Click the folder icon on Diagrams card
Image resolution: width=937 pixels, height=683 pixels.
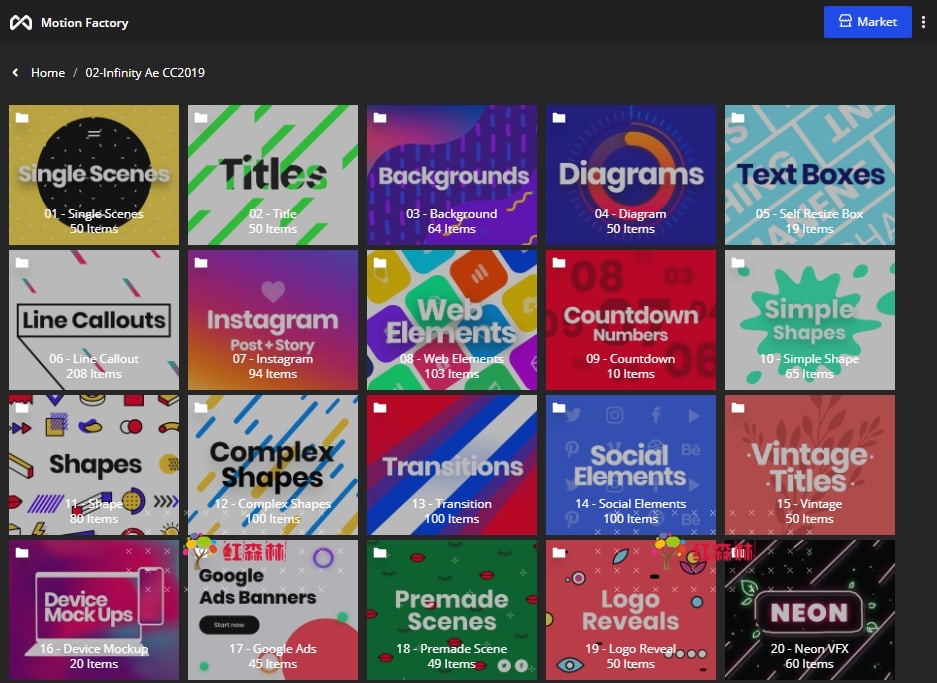(x=559, y=118)
